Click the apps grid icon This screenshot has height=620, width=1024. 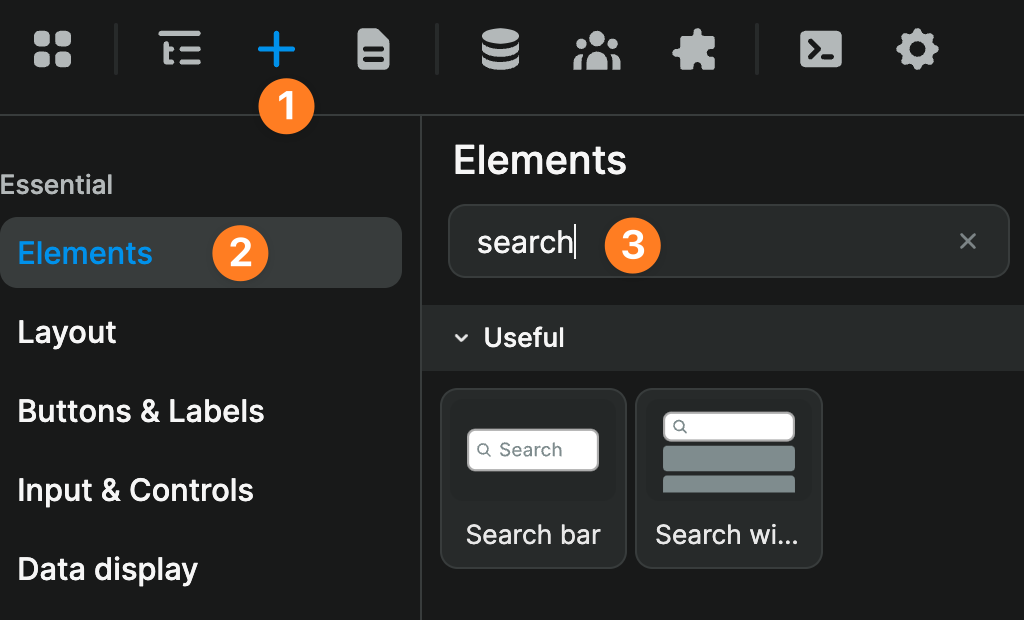coord(52,49)
